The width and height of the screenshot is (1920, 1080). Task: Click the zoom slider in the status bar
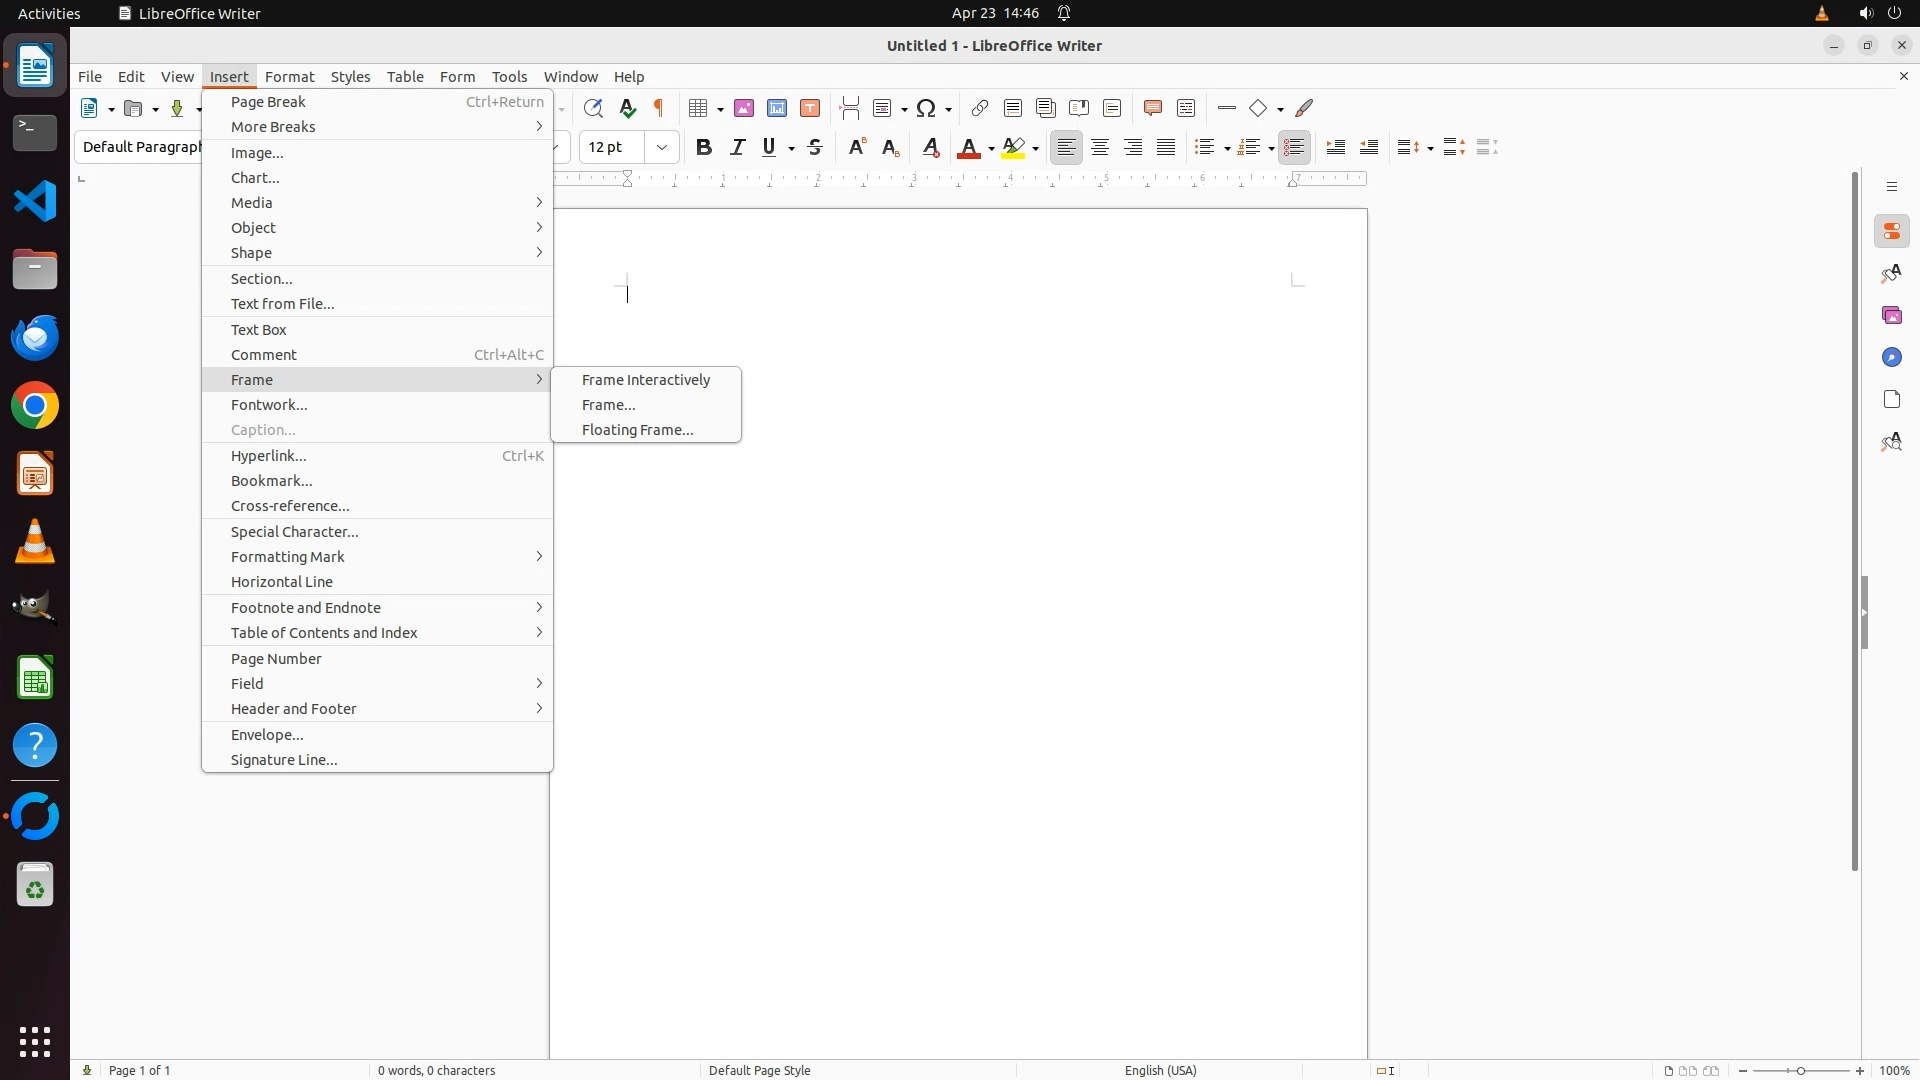pyautogui.click(x=1801, y=1070)
